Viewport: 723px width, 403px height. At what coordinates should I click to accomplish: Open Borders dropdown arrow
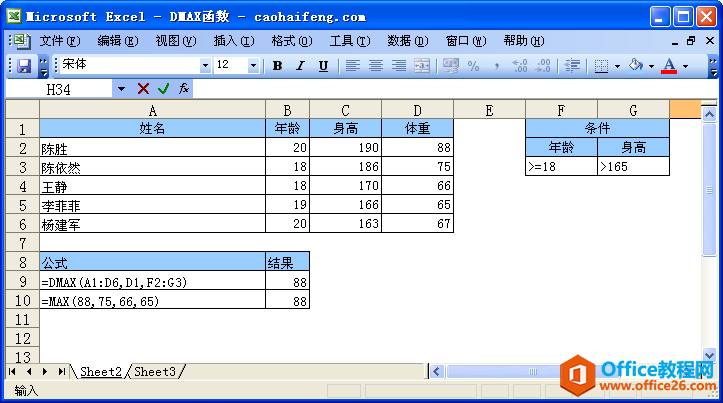click(617, 66)
